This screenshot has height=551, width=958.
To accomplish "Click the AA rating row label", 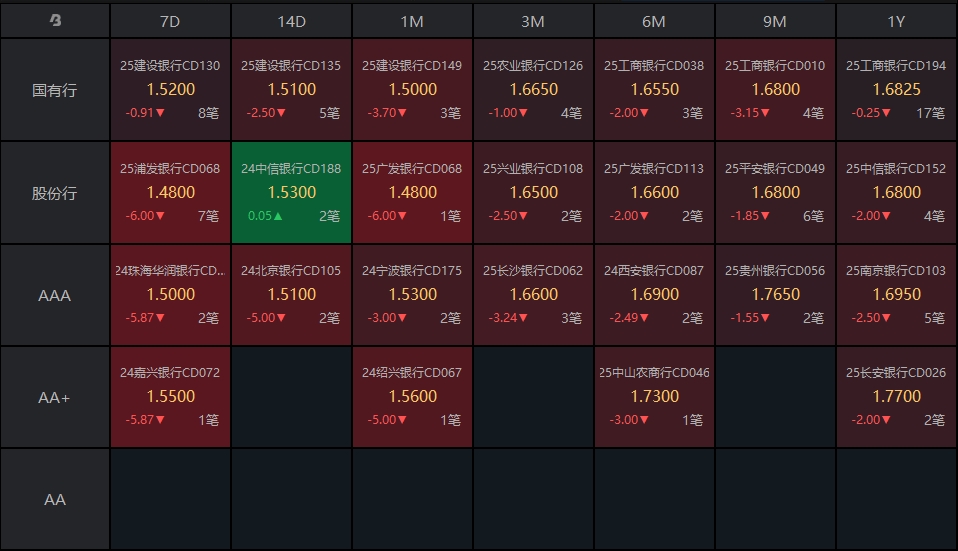I will (55, 500).
